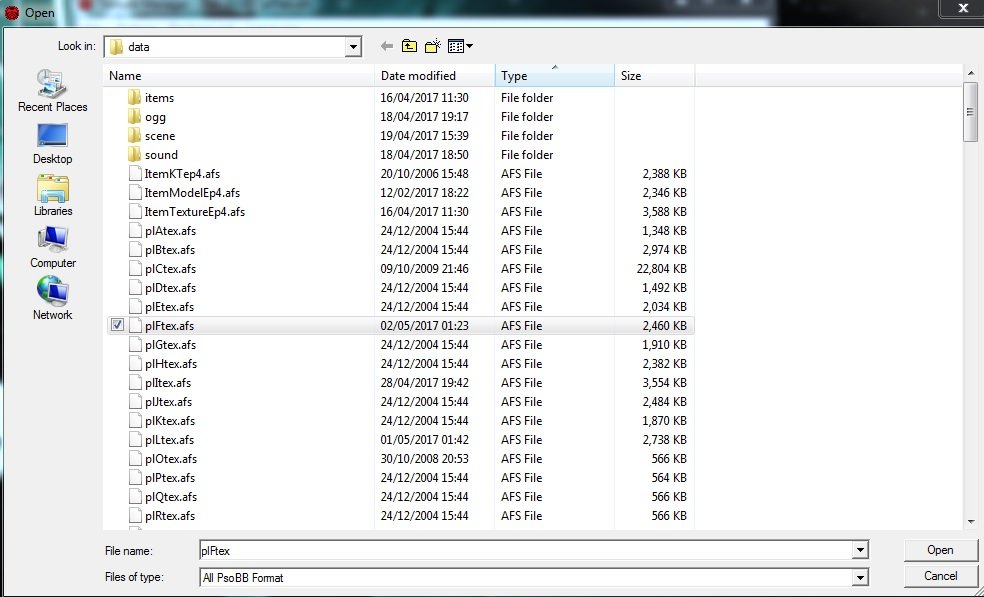Sort by Name column header
Screen dimensions: 984x597
click(238, 75)
